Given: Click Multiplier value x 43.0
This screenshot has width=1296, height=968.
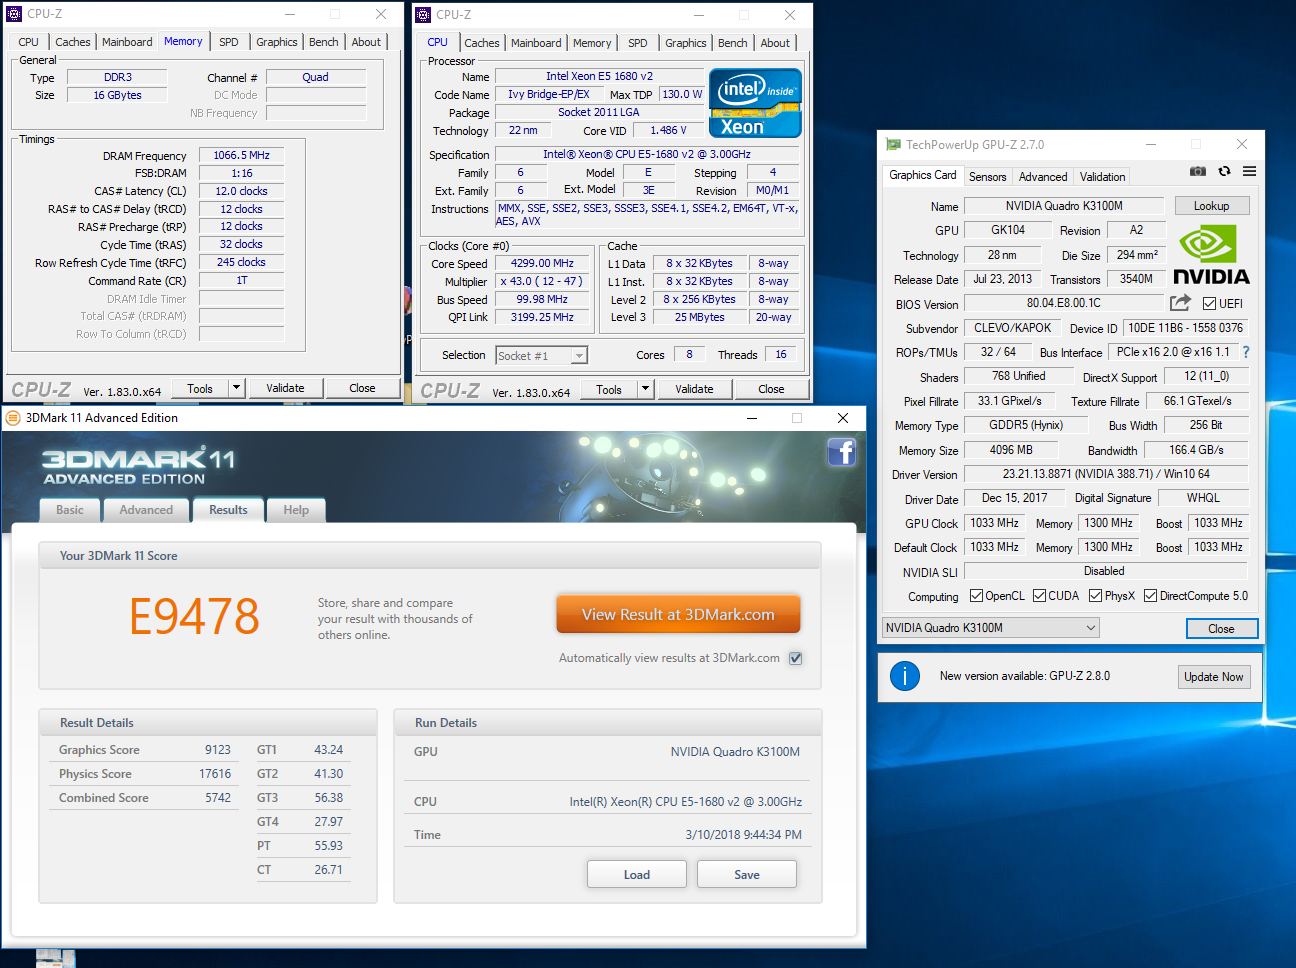Looking at the screenshot, I should (542, 282).
